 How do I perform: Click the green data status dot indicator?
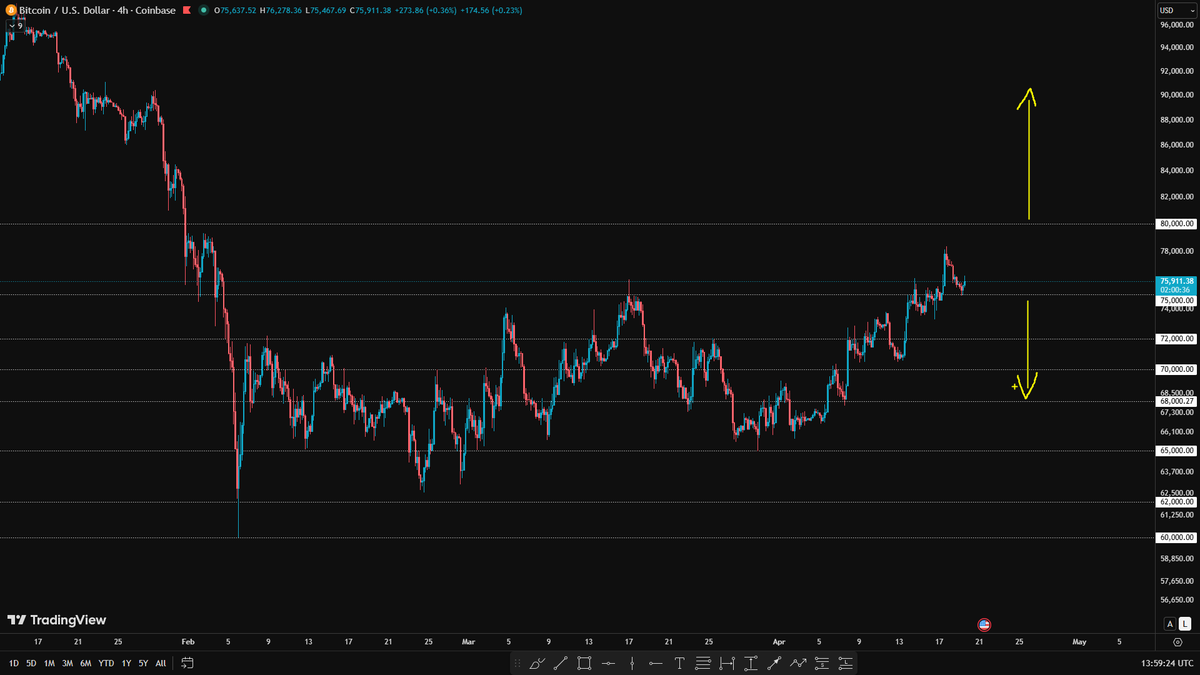pos(204,11)
